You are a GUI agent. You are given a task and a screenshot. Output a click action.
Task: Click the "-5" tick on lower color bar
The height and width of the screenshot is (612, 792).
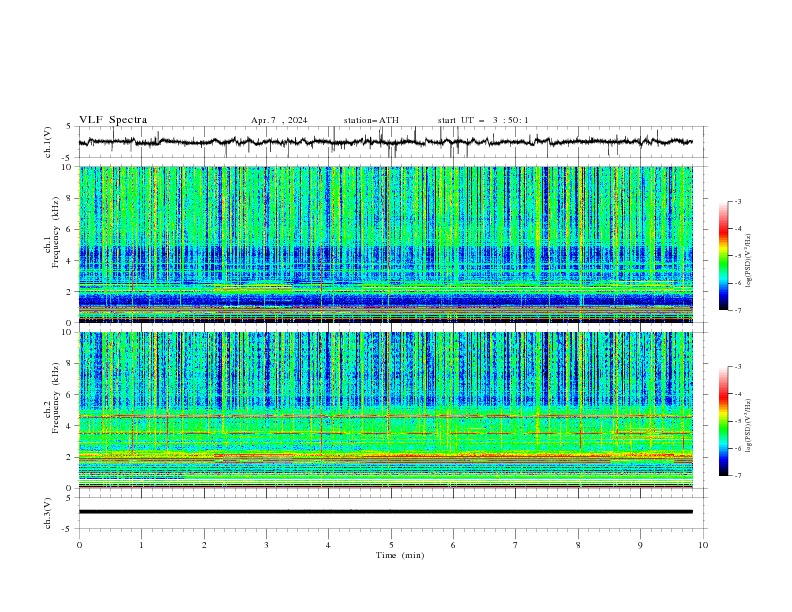pos(738,421)
